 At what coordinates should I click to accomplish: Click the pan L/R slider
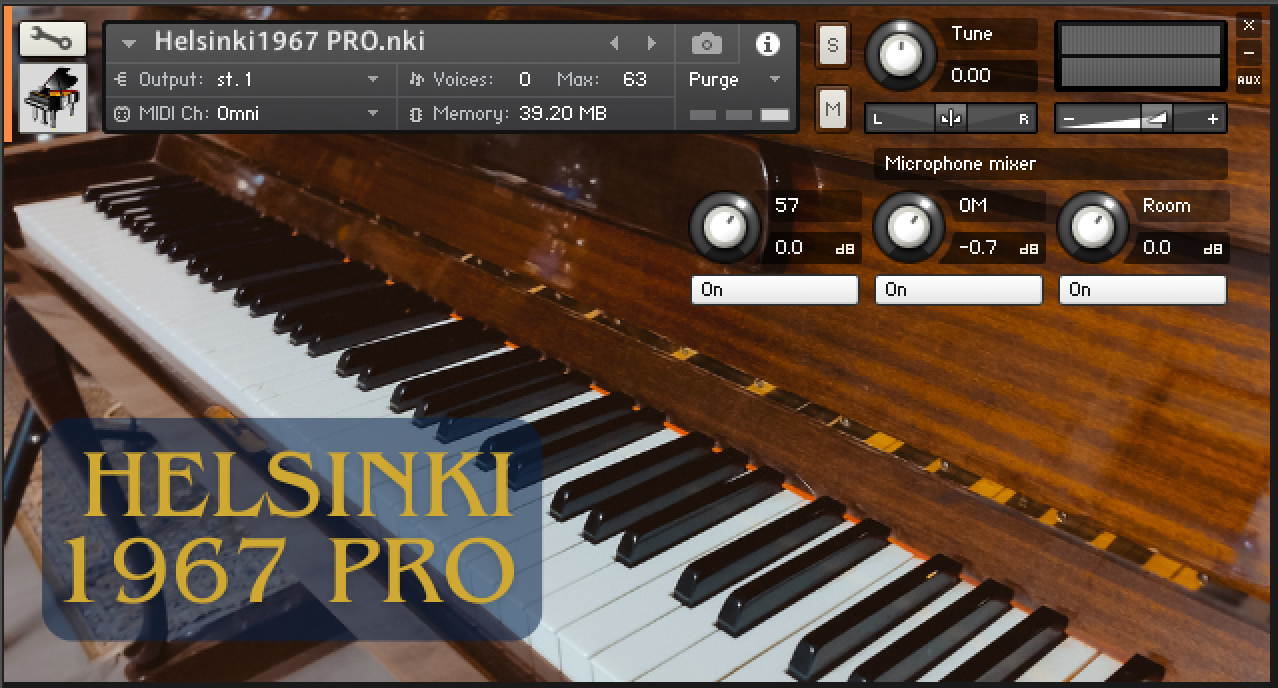(x=950, y=119)
